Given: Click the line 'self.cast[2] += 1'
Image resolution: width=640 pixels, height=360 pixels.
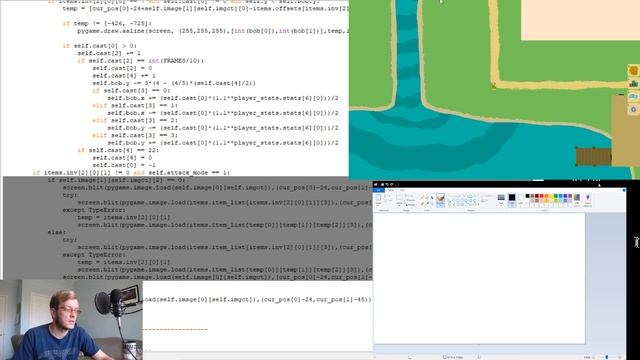Looking at the screenshot, I should pos(109,53).
